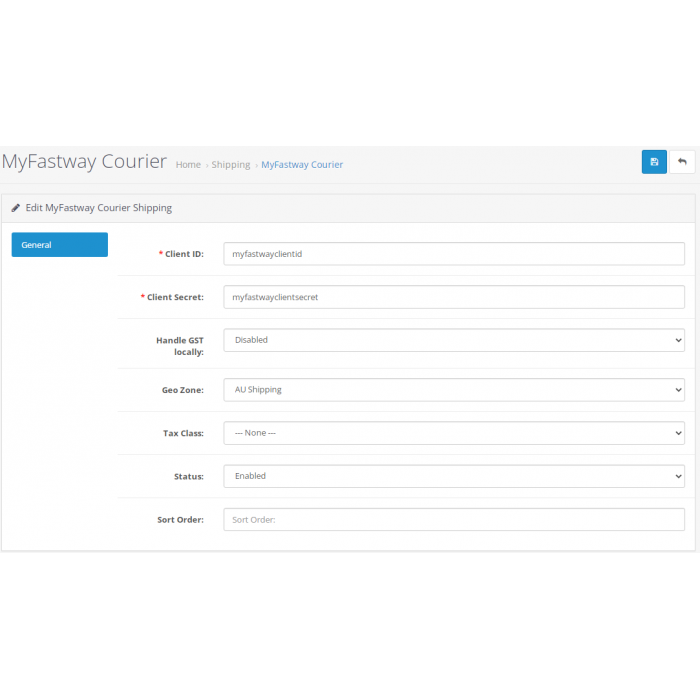700x700 pixels.
Task: Open the Tax Class dropdown
Action: [x=454, y=433]
